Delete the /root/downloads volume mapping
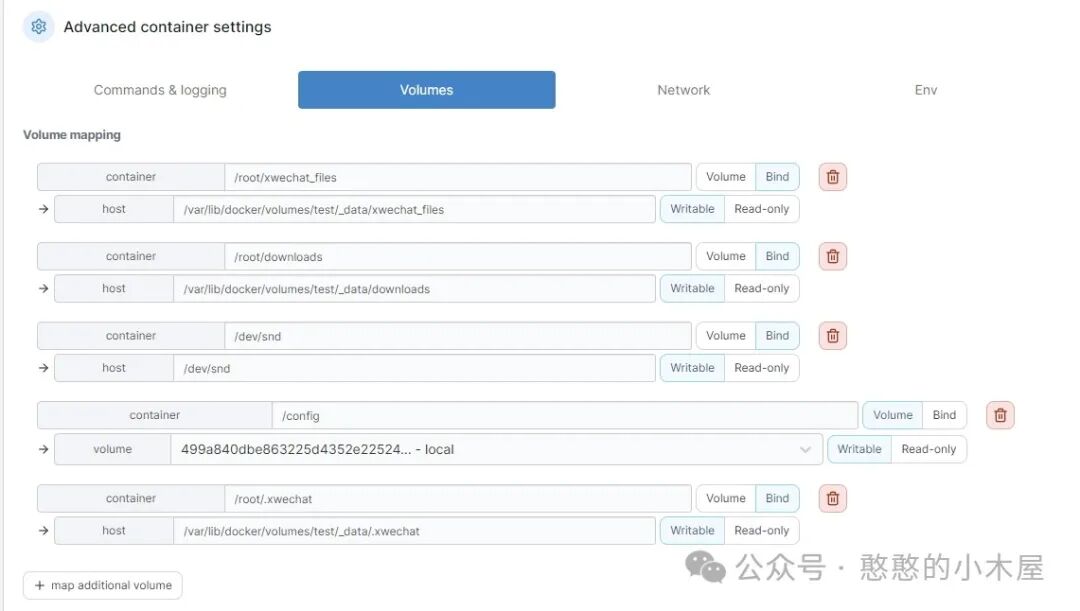Image resolution: width=1080 pixels, height=611 pixels. [832, 256]
